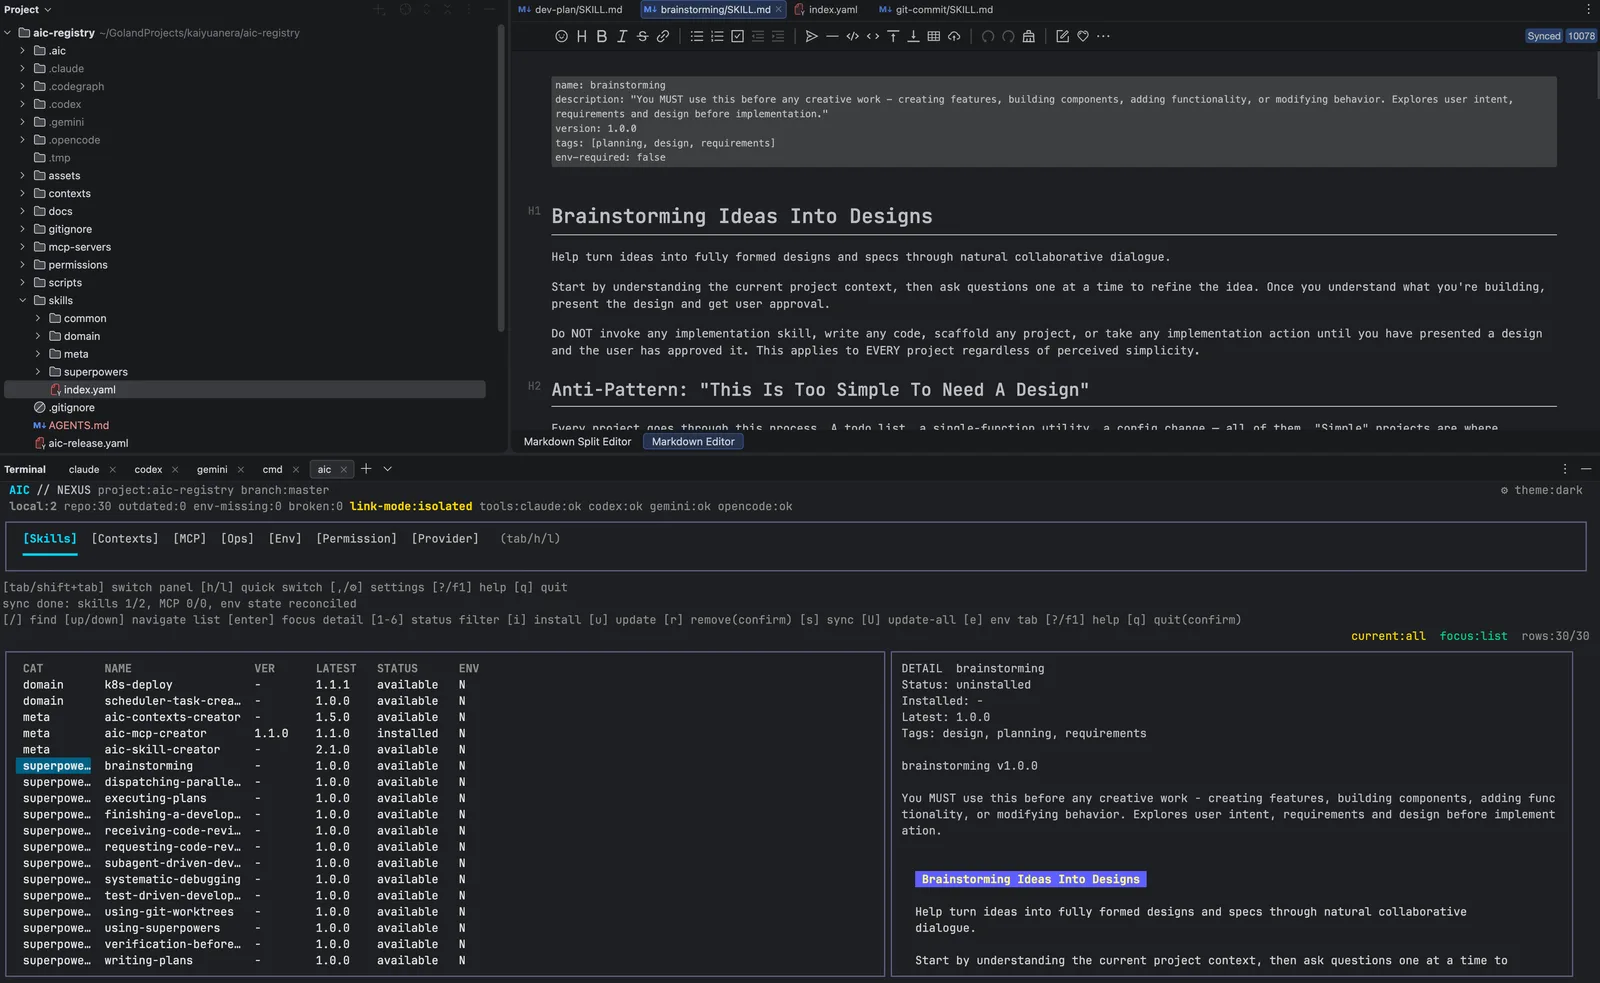Image resolution: width=1600 pixels, height=983 pixels.
Task: Select [MCP] panel in AIC terminal
Action: (x=190, y=539)
